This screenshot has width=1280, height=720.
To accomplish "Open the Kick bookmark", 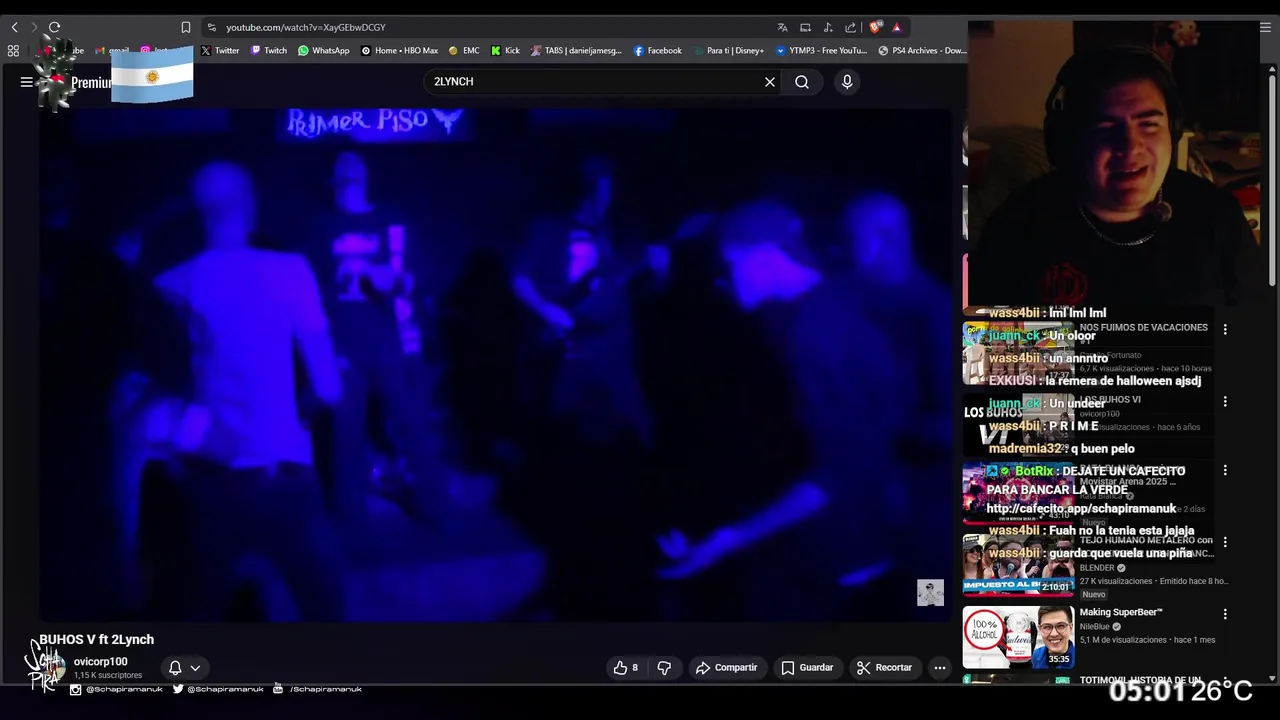I will [505, 50].
